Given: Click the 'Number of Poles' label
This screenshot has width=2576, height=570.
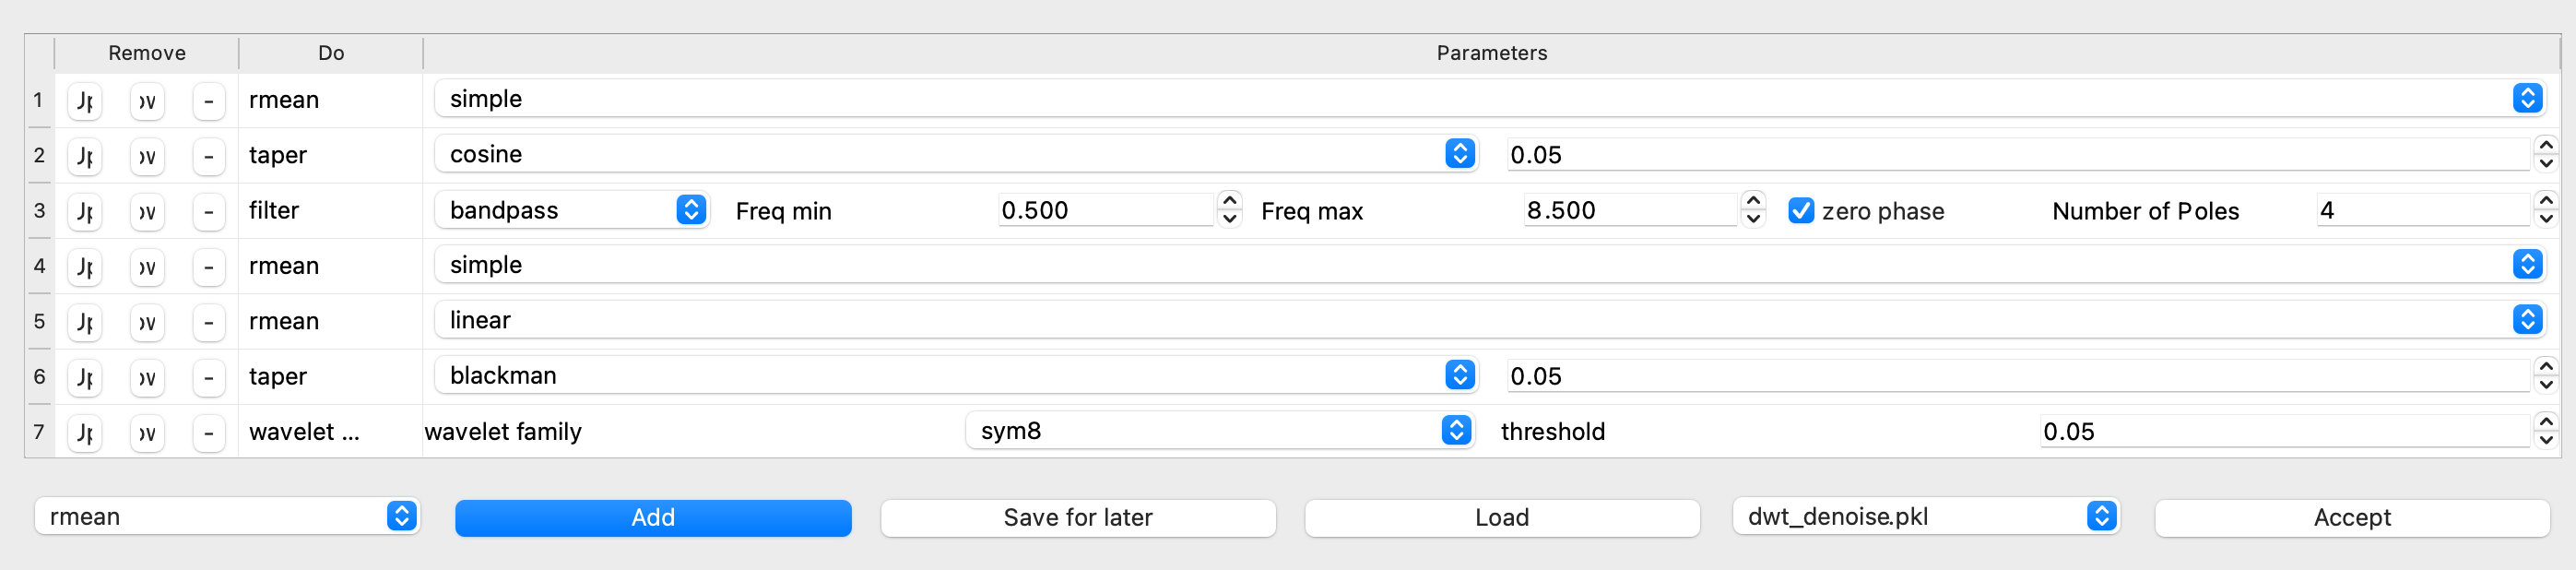Looking at the screenshot, I should (x=2145, y=211).
